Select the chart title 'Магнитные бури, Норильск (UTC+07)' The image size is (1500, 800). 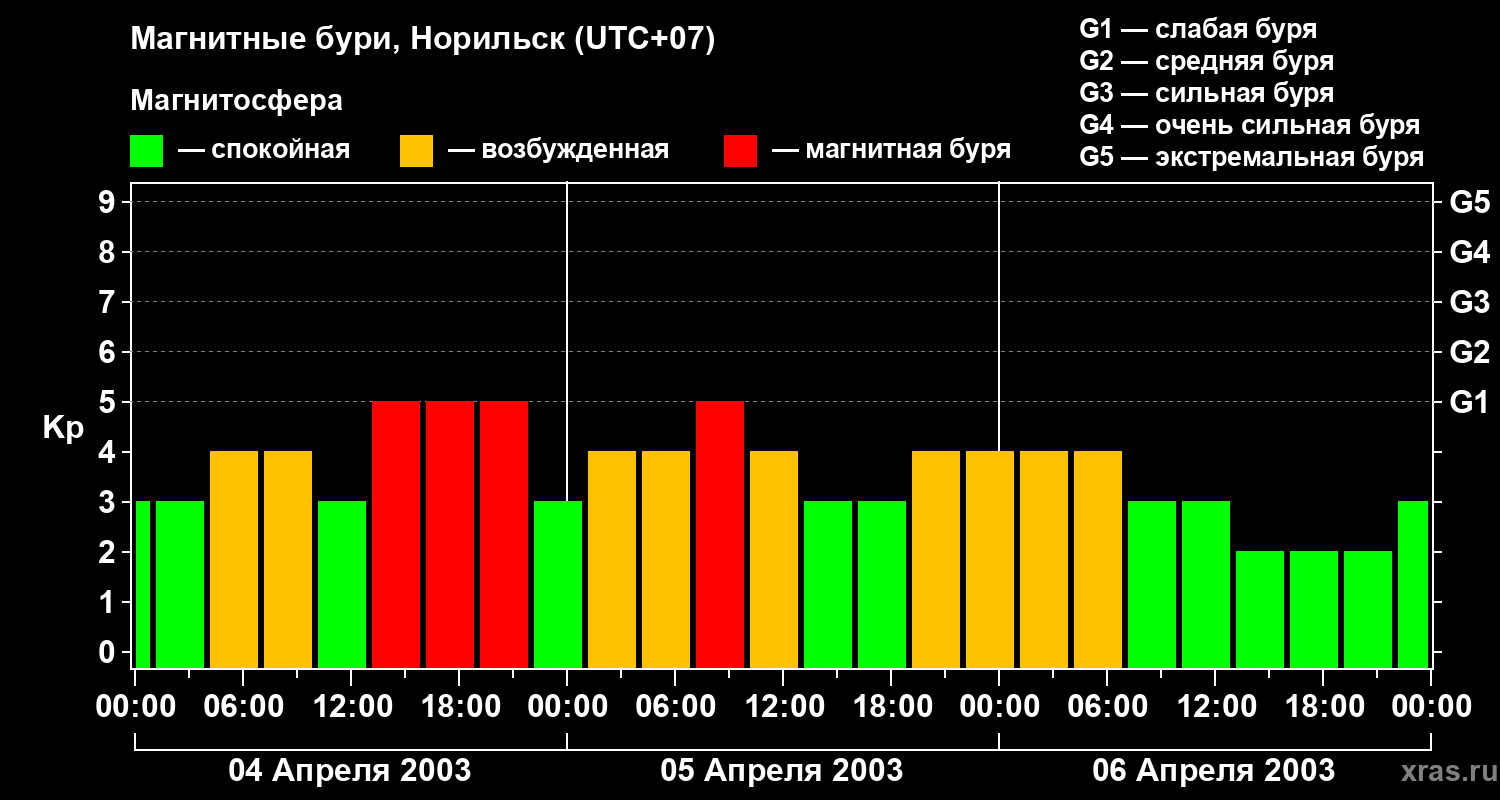point(423,41)
